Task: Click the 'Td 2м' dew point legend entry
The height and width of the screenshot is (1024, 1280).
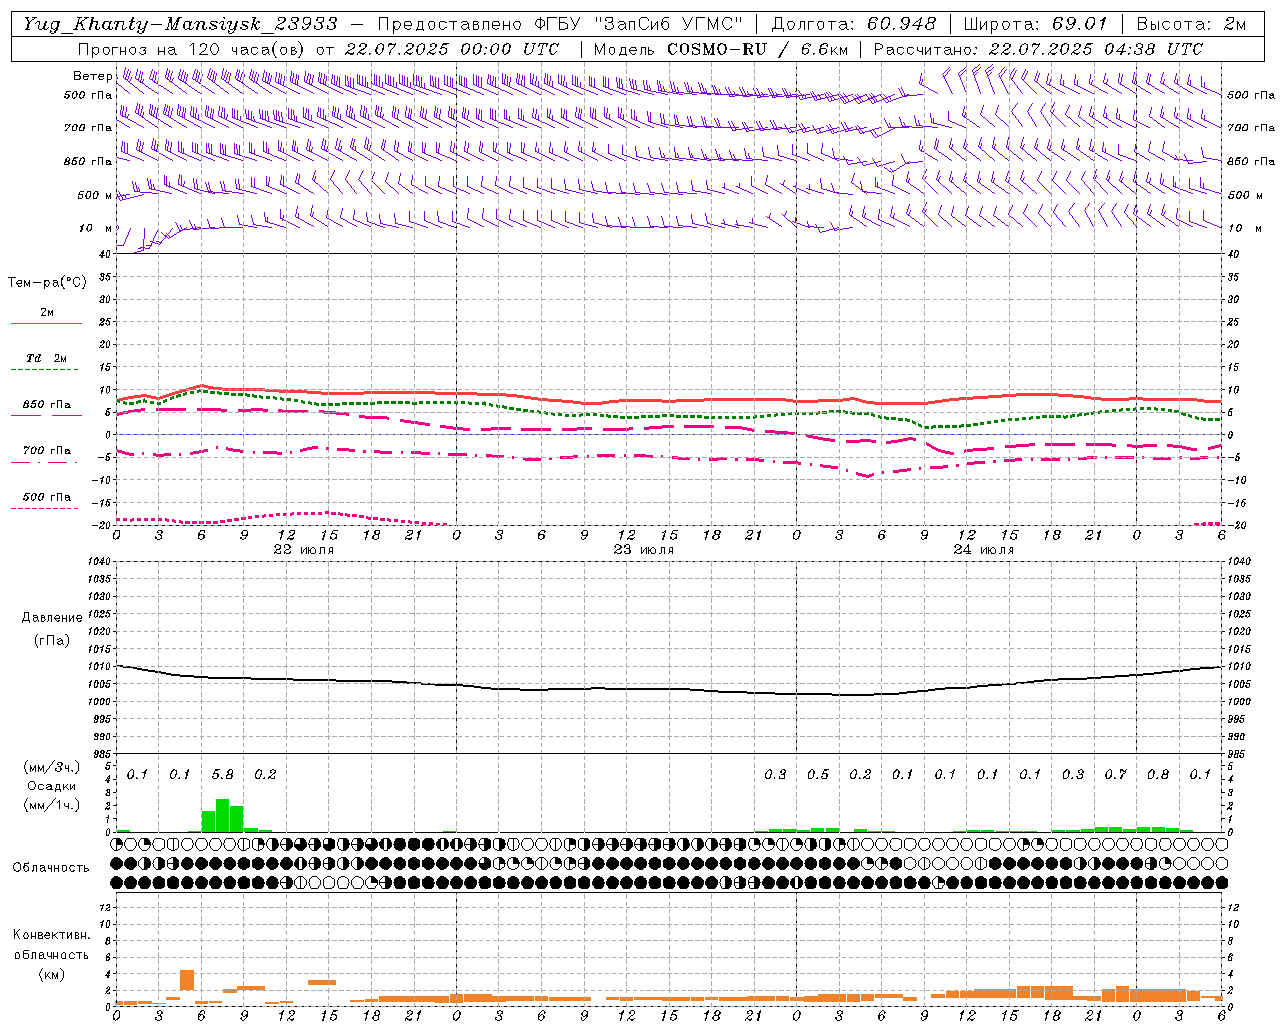Action: coord(47,358)
